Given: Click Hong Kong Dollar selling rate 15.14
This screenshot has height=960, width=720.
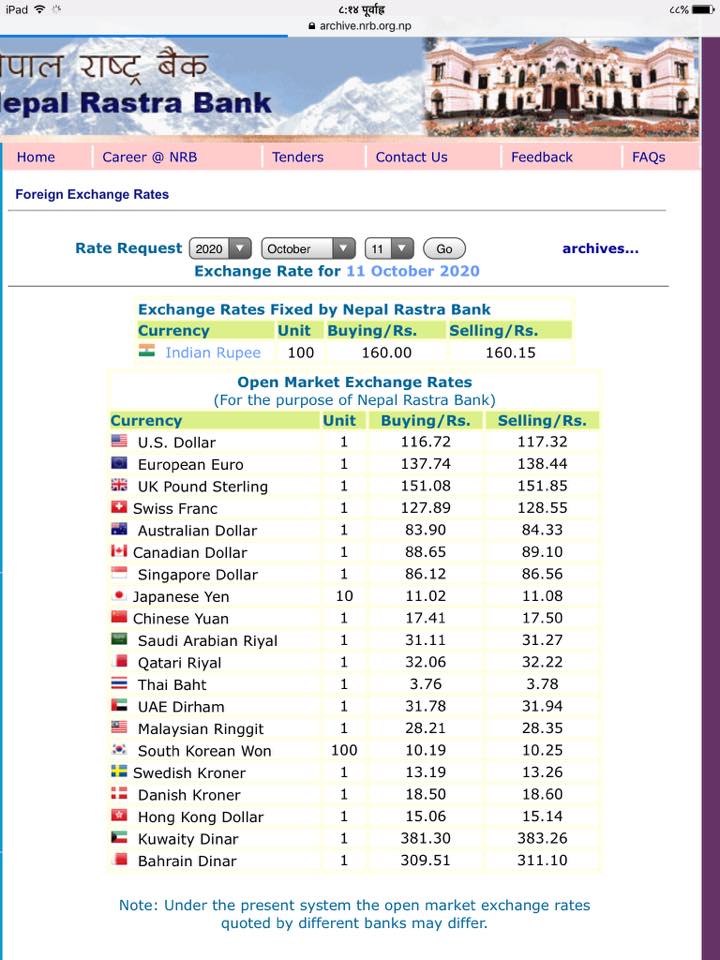Looking at the screenshot, I should pos(542,817).
